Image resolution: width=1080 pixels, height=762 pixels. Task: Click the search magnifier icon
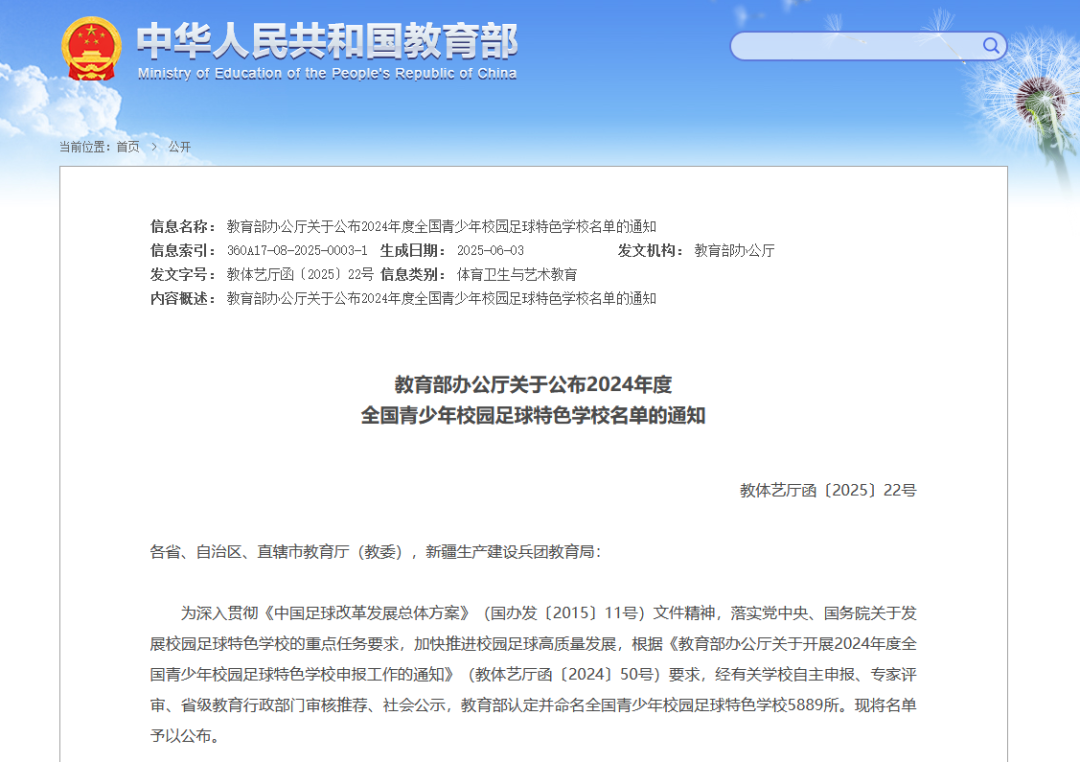coord(991,46)
